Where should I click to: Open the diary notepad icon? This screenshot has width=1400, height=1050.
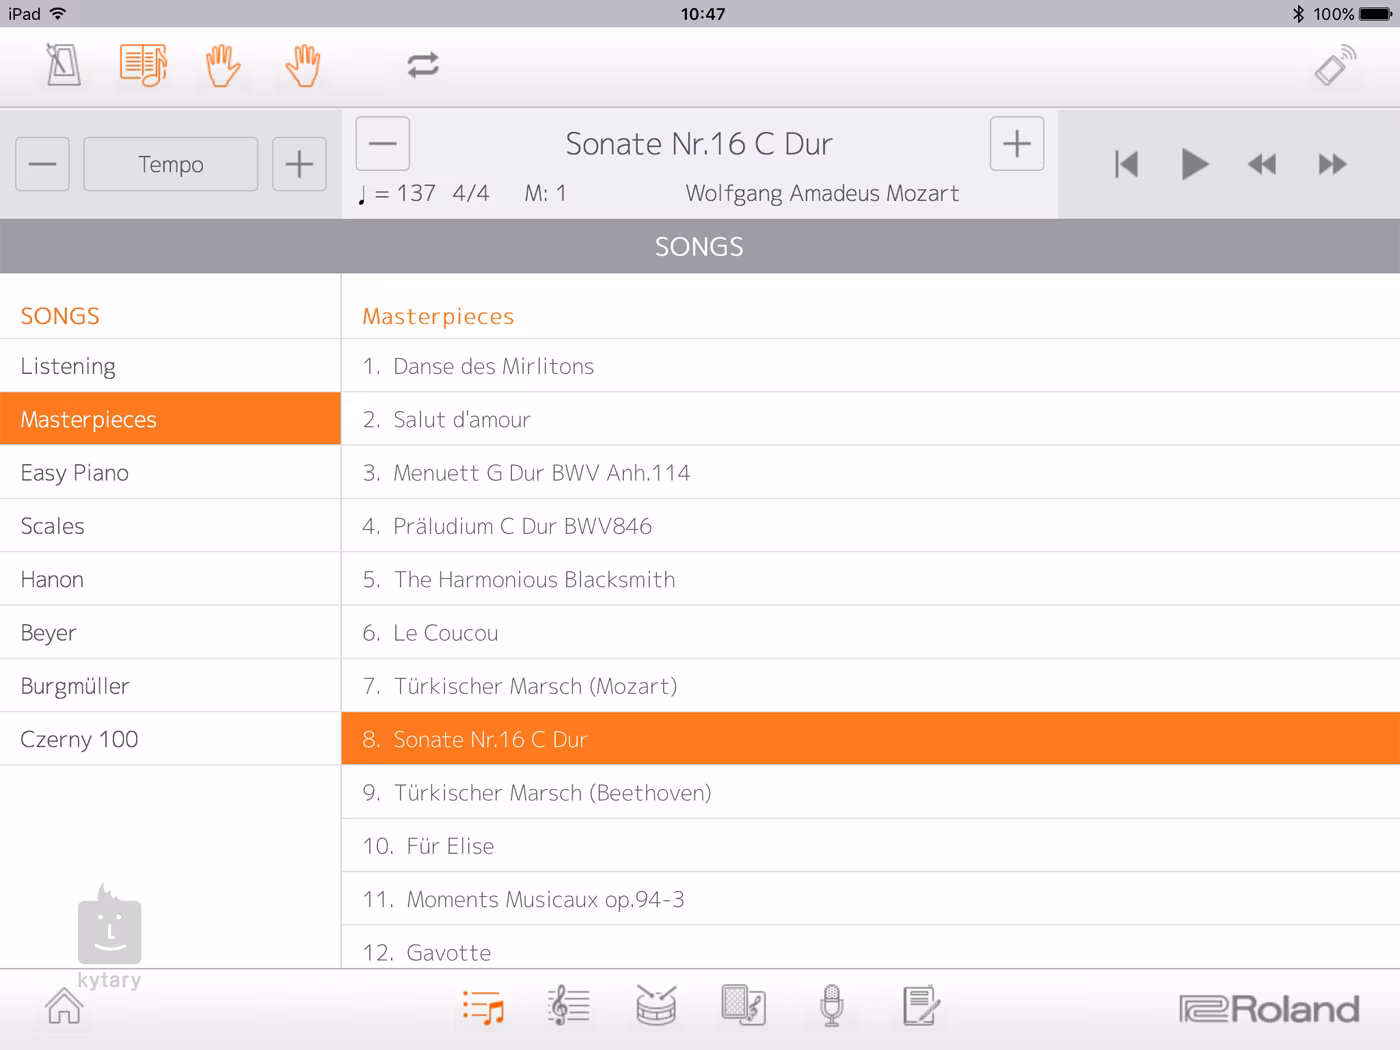(x=920, y=1006)
